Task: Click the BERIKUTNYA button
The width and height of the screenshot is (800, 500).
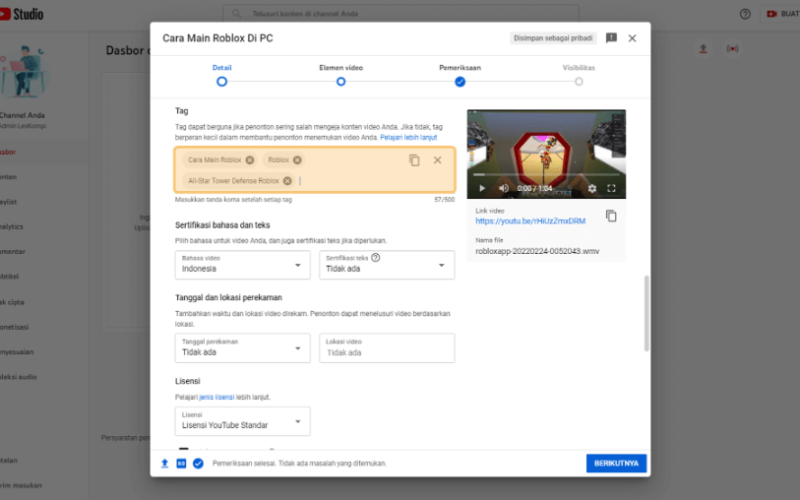Action: (x=616, y=463)
